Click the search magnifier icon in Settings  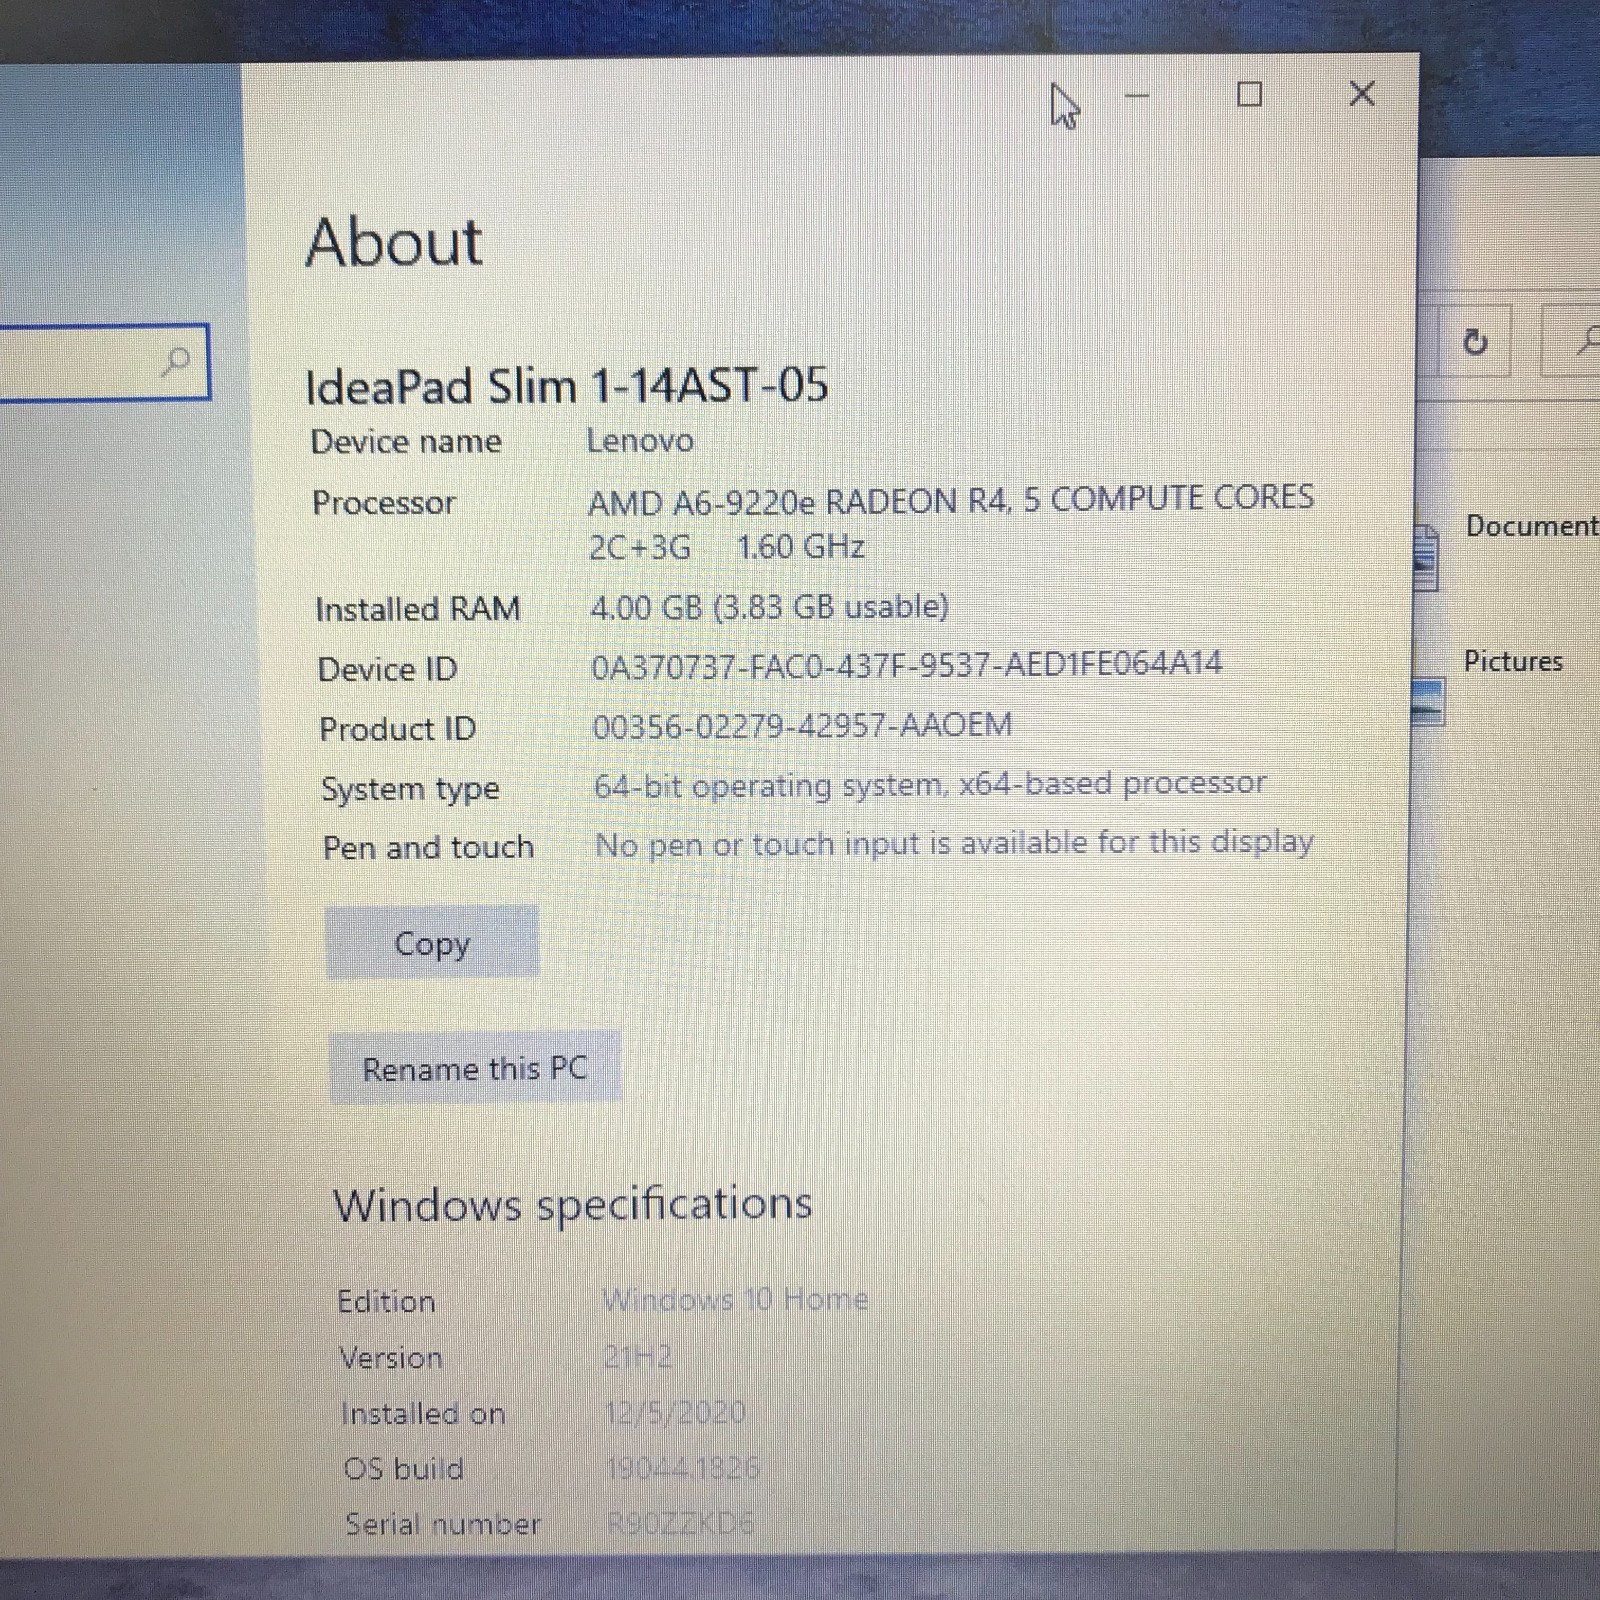176,361
